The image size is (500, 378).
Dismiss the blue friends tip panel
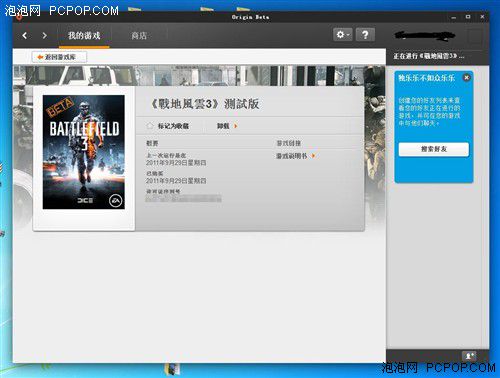pos(466,78)
